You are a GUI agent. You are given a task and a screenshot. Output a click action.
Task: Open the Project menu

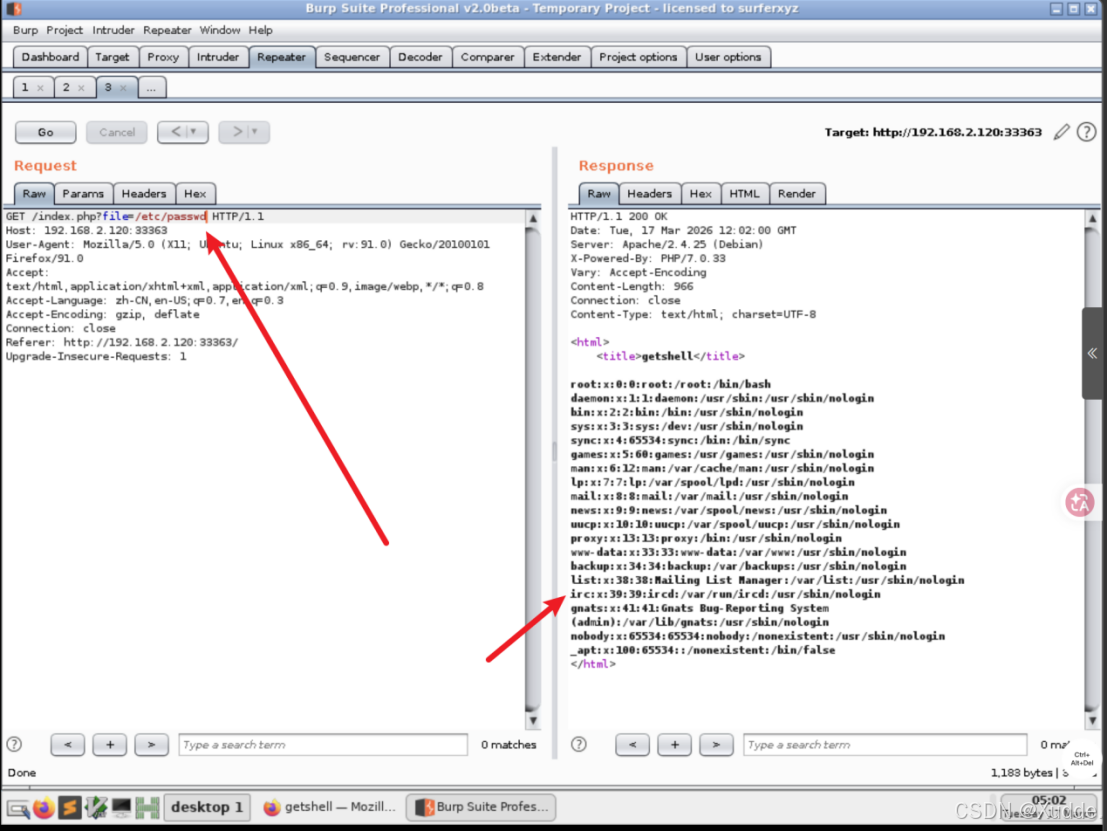[64, 30]
